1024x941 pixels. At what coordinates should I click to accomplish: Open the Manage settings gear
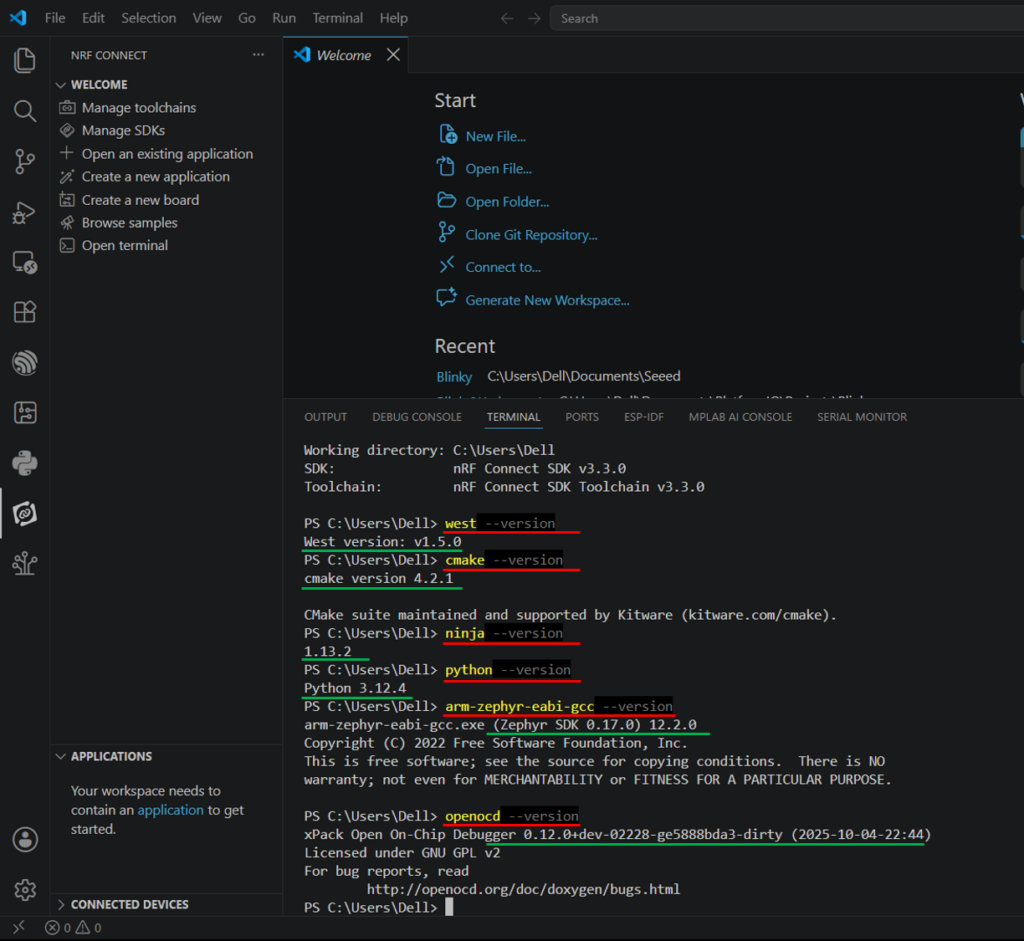25,889
